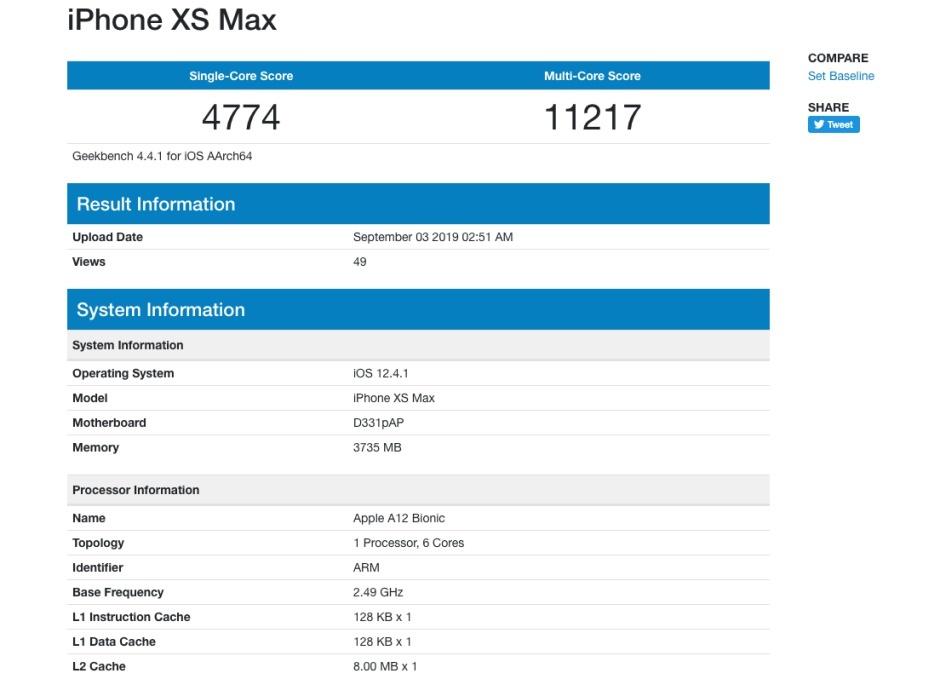Click the iPhone XS Max page title

pyautogui.click(x=172, y=20)
